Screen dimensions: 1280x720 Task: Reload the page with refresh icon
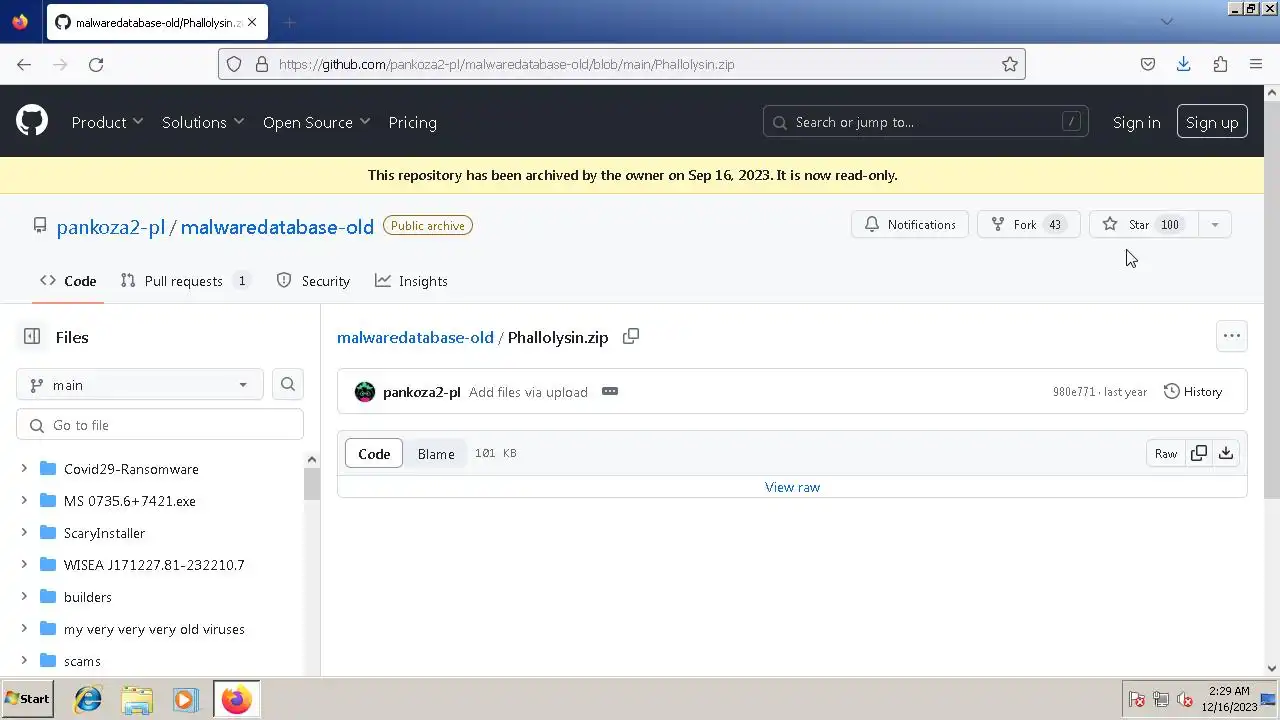pyautogui.click(x=96, y=64)
